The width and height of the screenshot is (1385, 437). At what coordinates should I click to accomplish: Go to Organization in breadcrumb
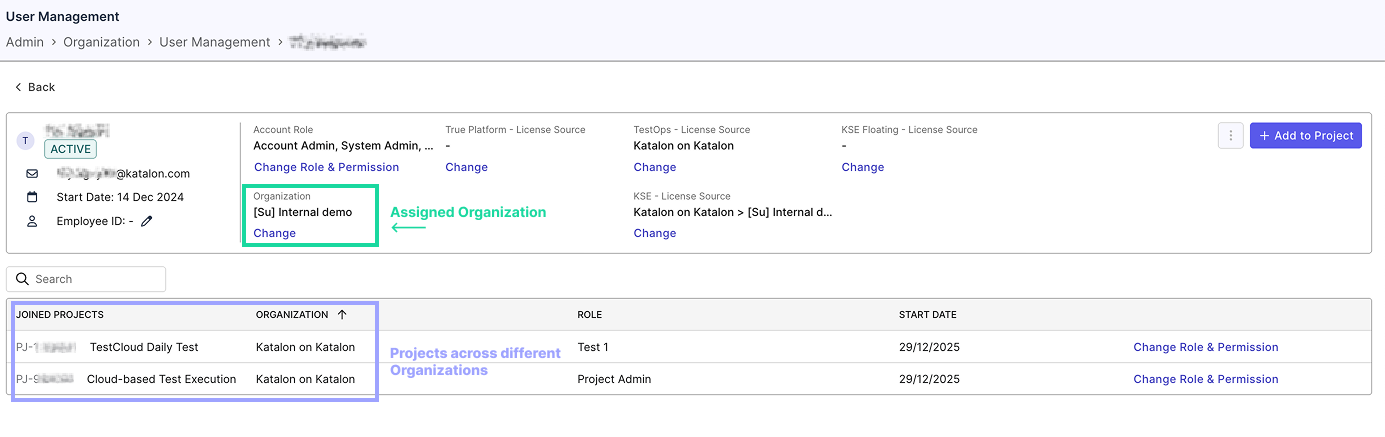(102, 42)
